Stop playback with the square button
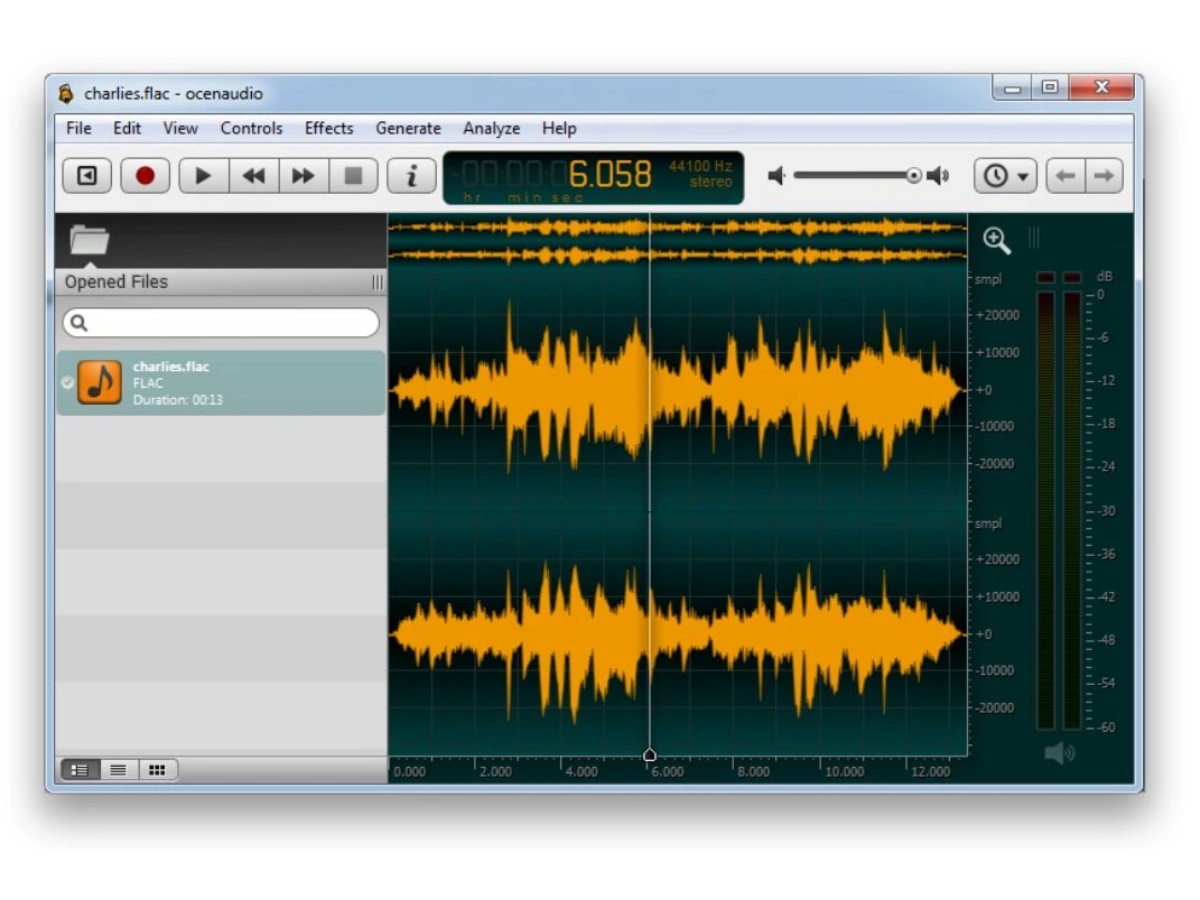This screenshot has height=900, width=1200. pos(353,176)
